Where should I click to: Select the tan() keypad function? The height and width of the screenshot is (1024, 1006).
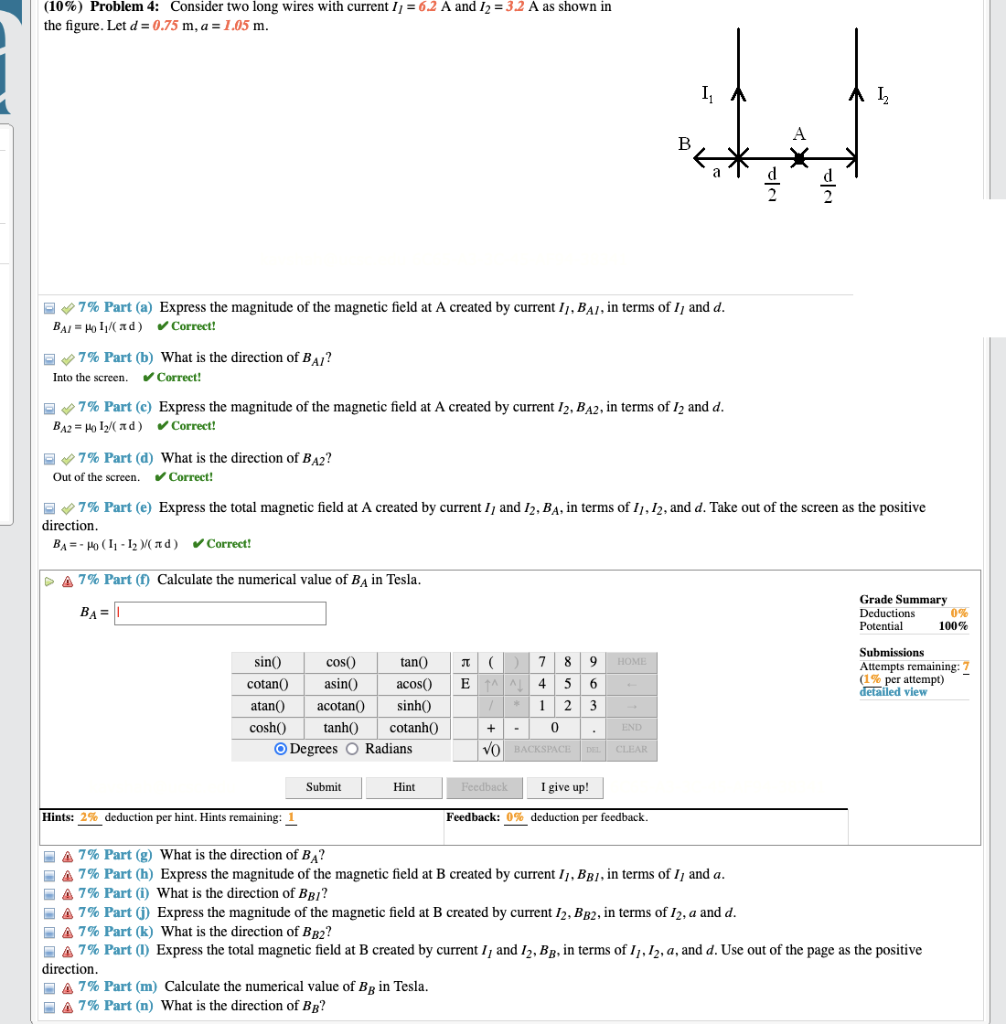click(415, 662)
